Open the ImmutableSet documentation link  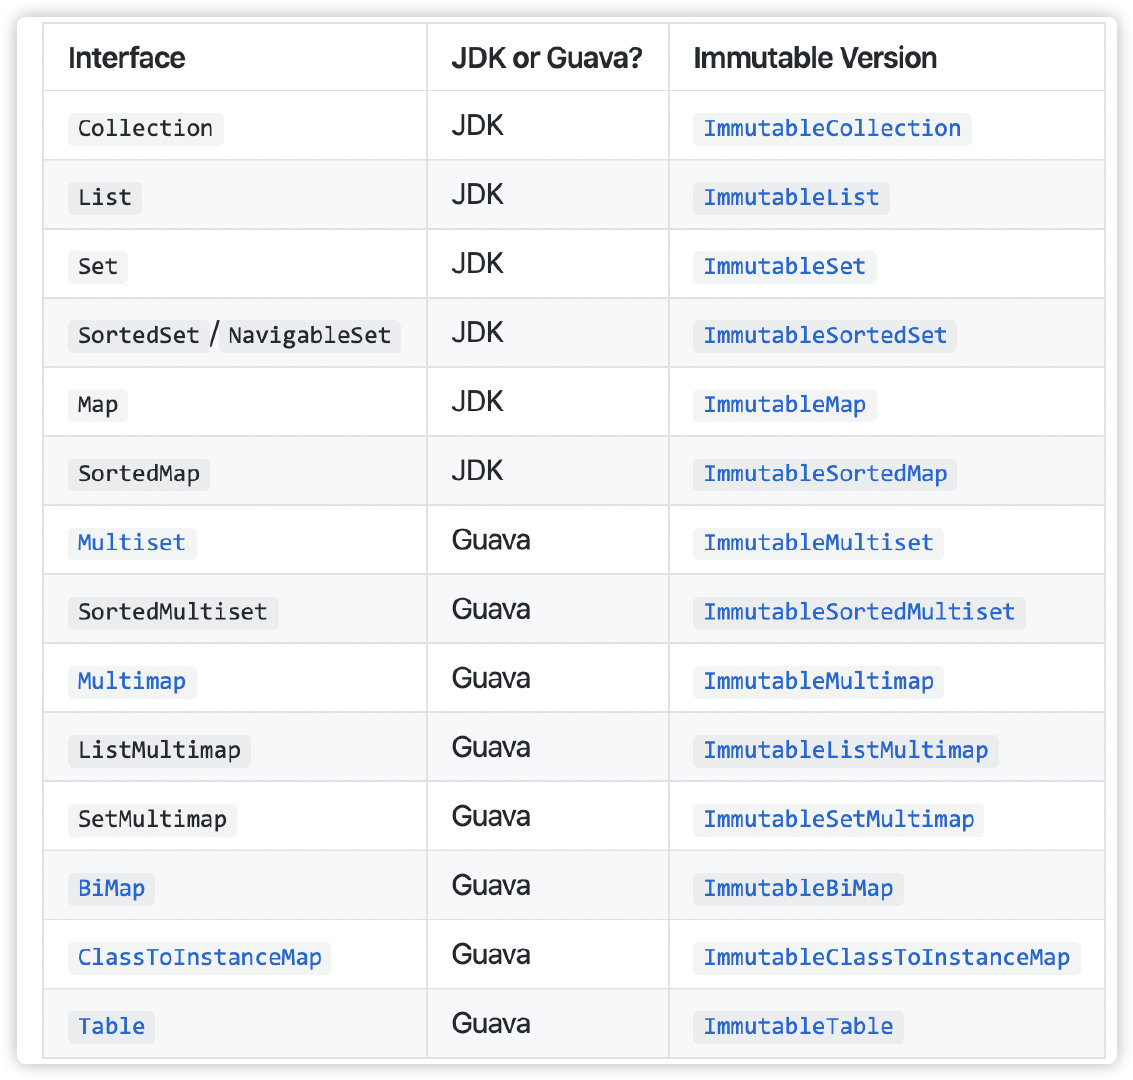coord(784,266)
